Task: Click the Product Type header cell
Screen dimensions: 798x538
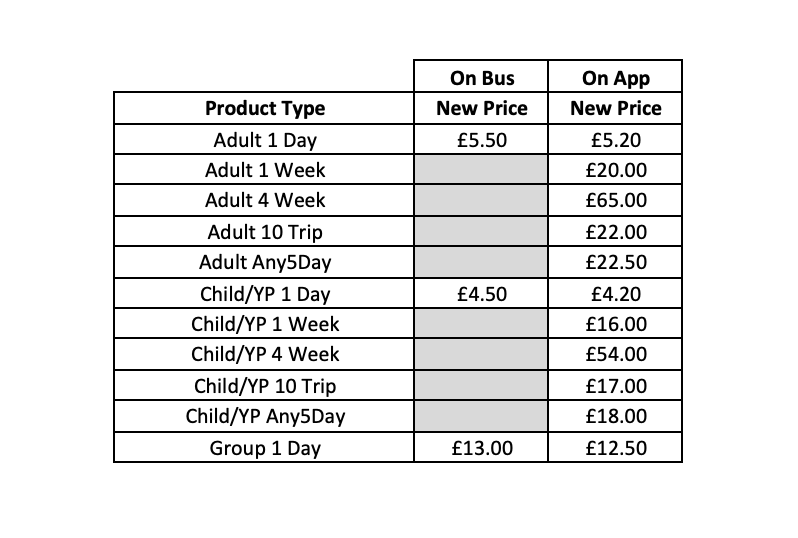Action: point(265,108)
